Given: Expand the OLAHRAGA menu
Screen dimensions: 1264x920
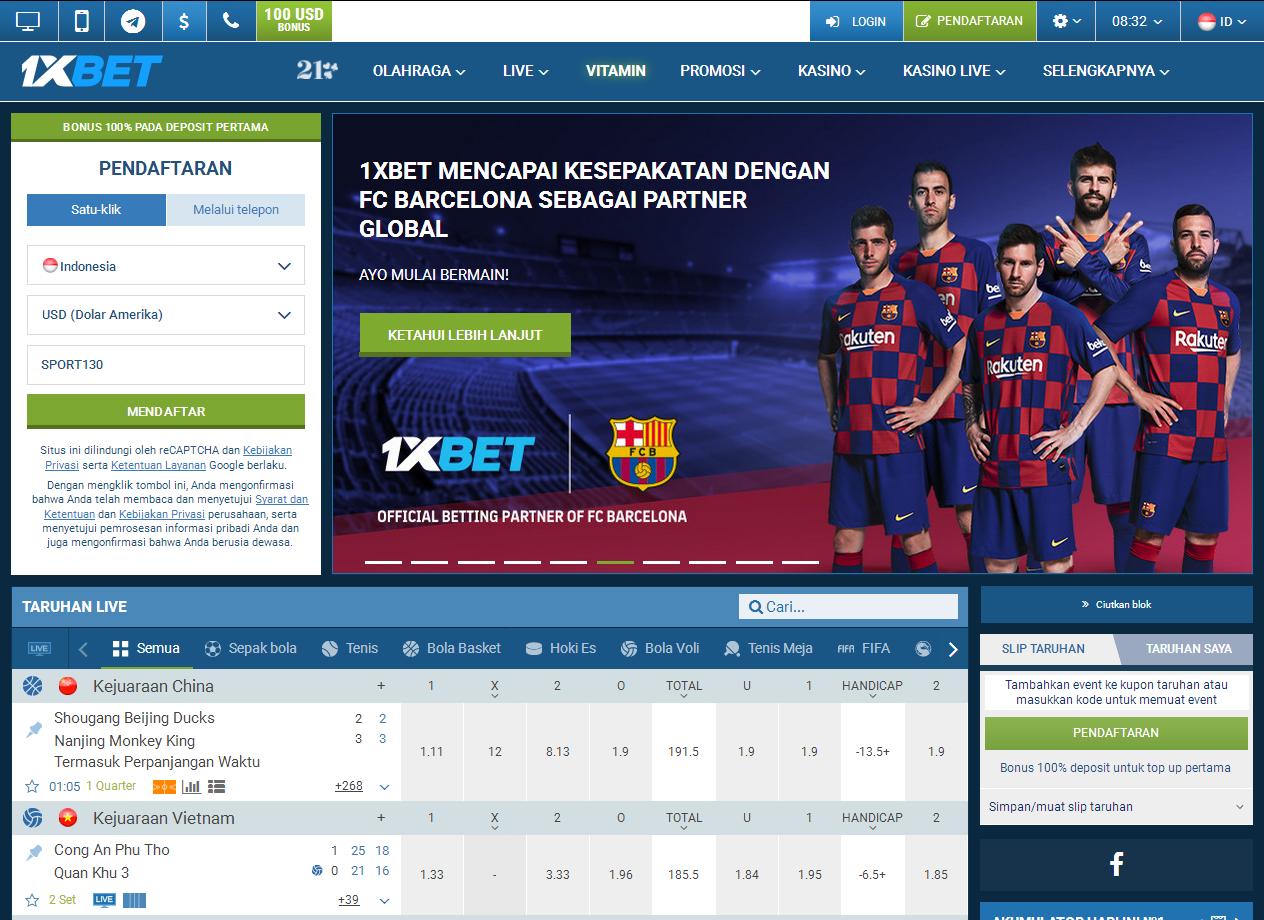Looking at the screenshot, I should coord(419,71).
